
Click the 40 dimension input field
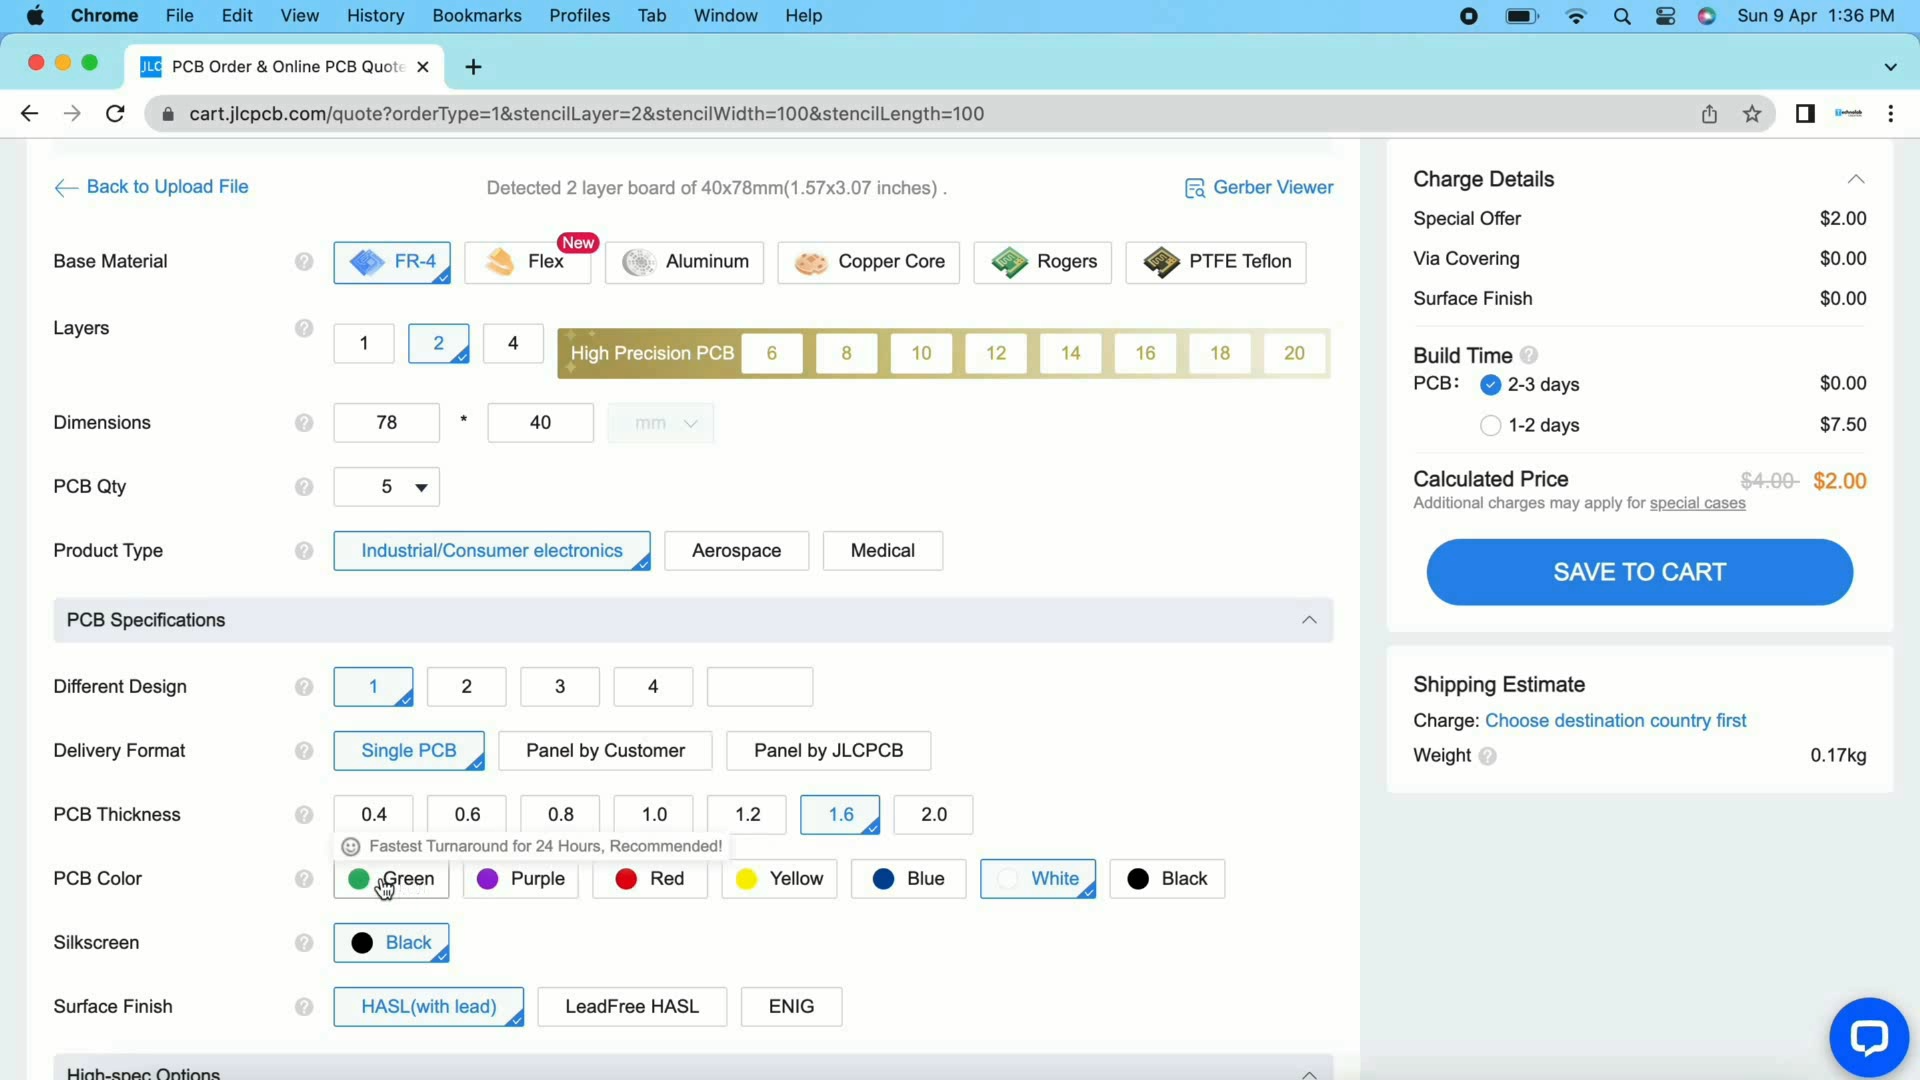pyautogui.click(x=540, y=423)
